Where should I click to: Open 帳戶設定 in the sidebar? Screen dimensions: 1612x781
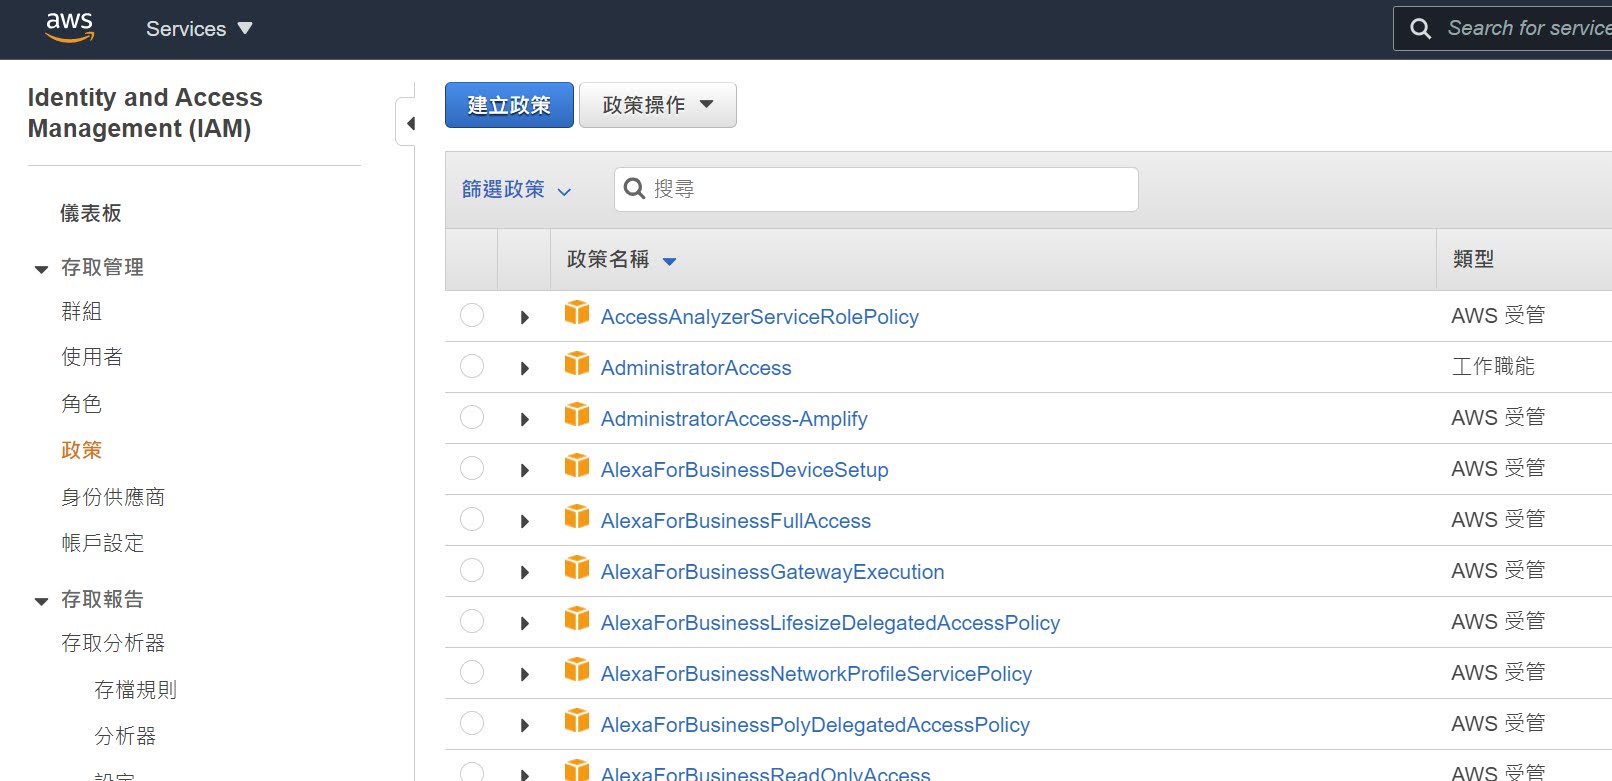[x=102, y=543]
